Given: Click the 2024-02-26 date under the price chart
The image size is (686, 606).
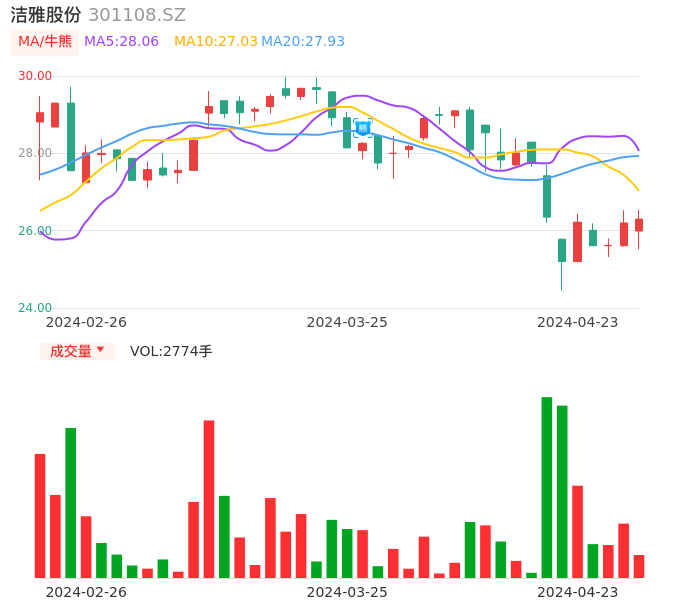Looking at the screenshot, I should [86, 322].
